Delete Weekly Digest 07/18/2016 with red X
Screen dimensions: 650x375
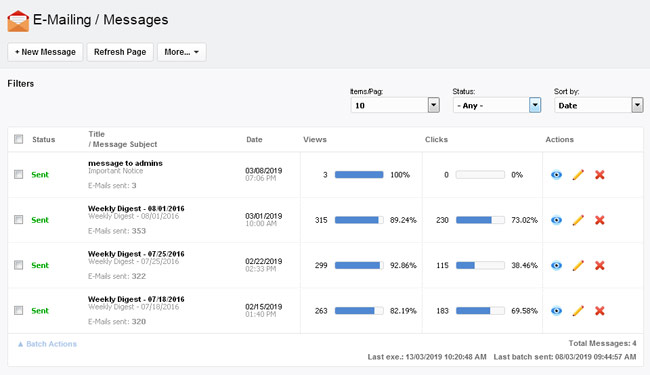coord(599,311)
